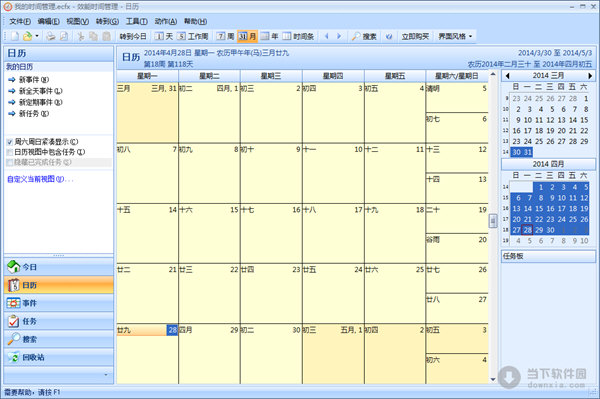Open the 帮助(H) menu
The height and width of the screenshot is (399, 600).
coord(195,21)
